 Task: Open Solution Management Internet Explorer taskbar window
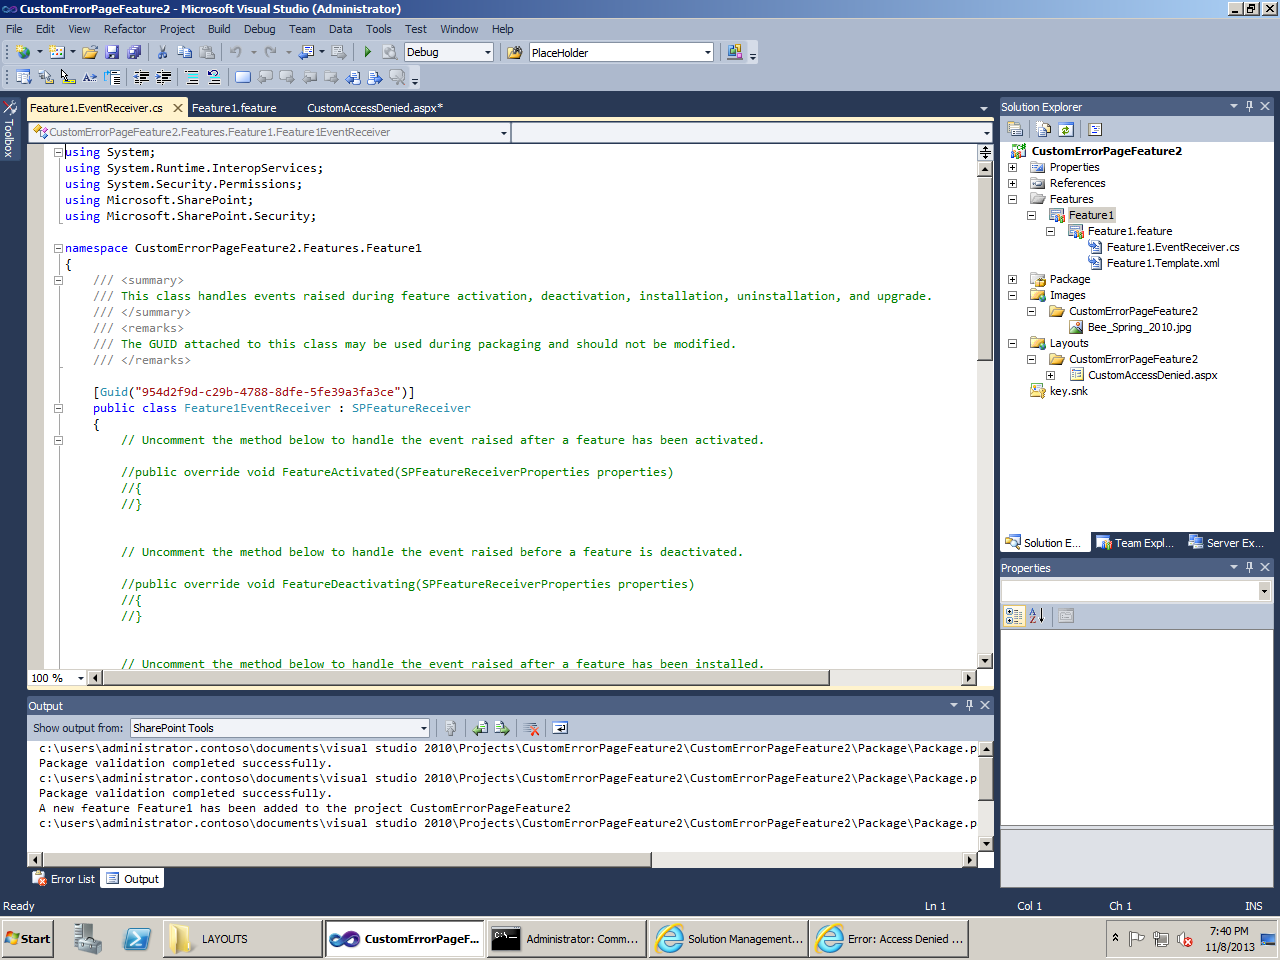tap(728, 939)
